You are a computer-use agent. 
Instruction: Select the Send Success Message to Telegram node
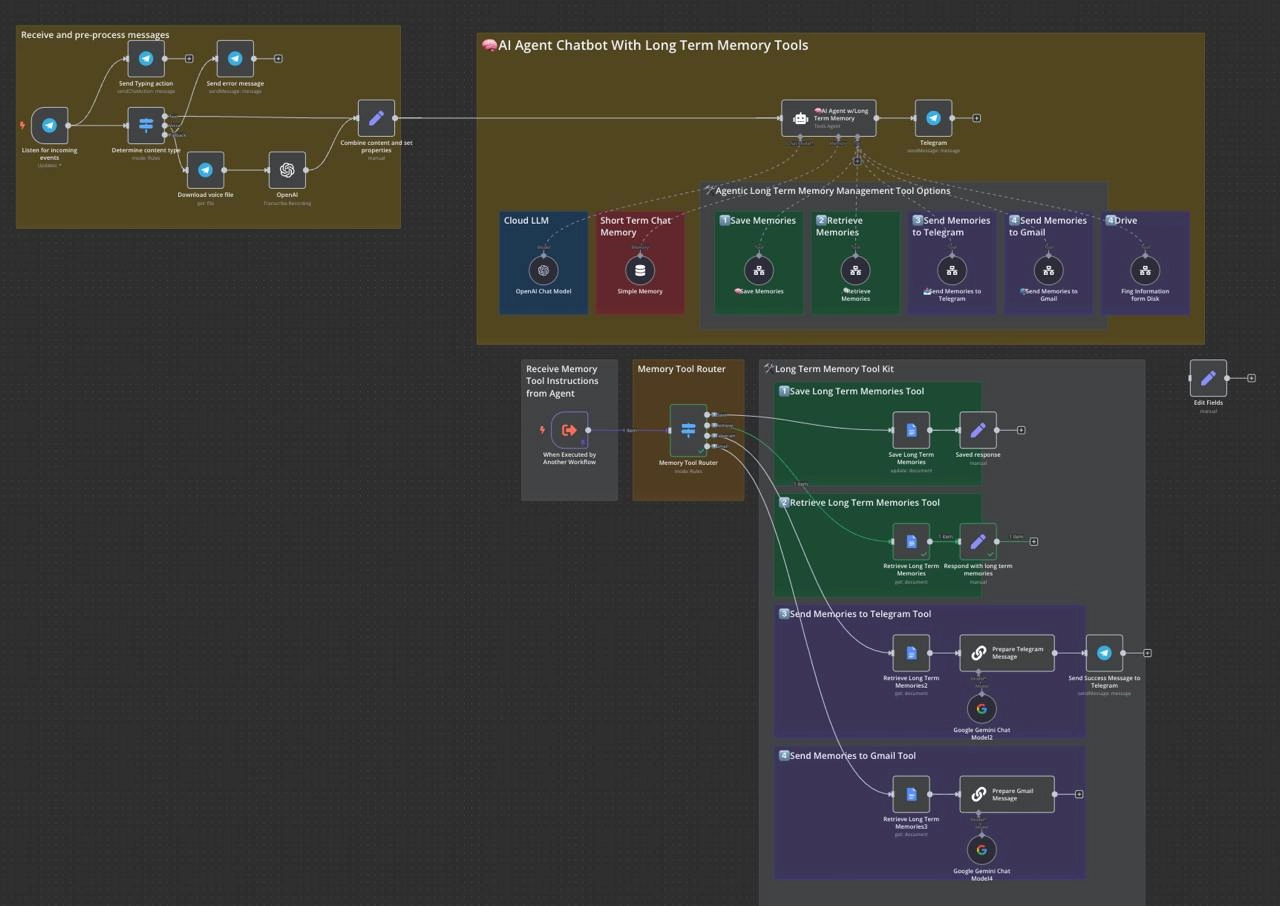1104,653
